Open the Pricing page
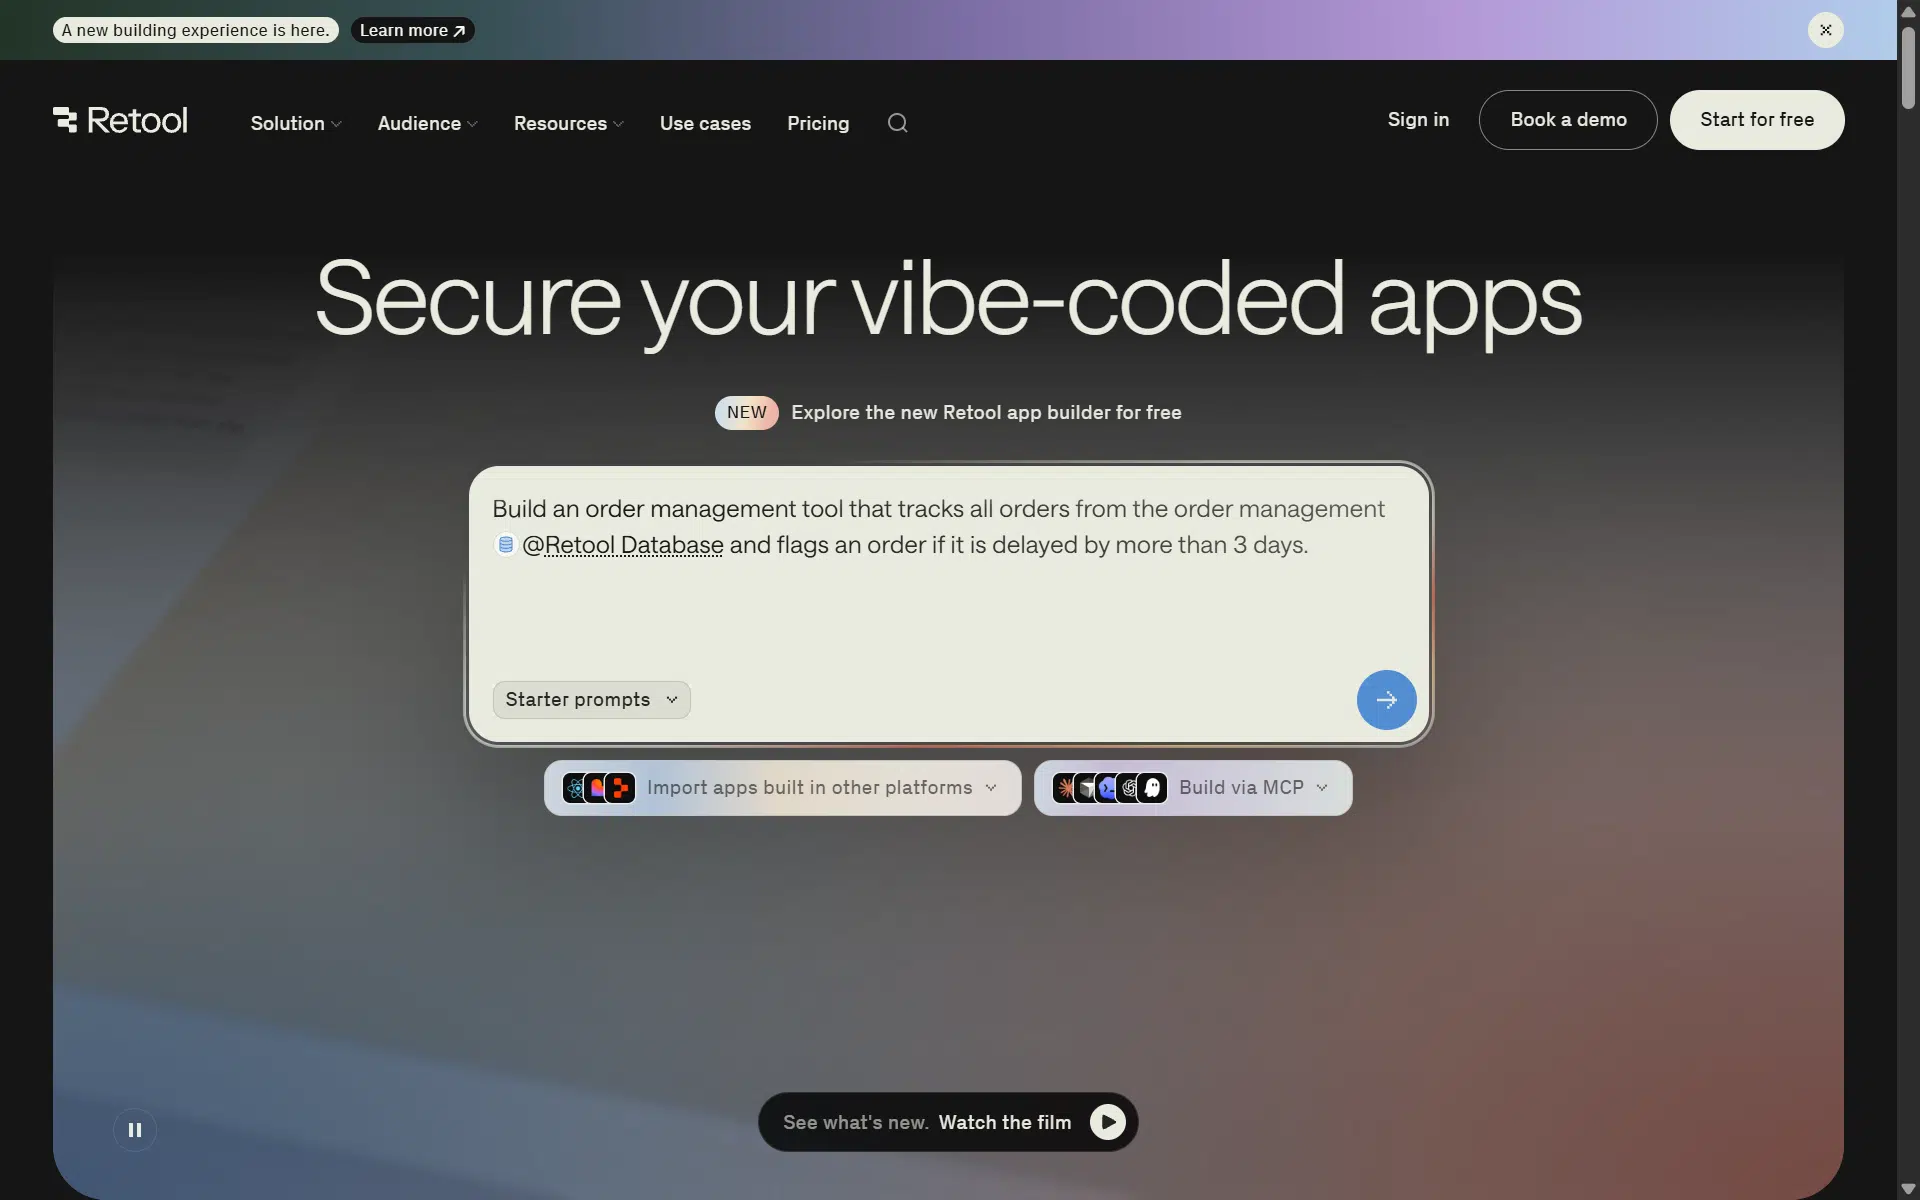The image size is (1920, 1200). pyautogui.click(x=818, y=123)
